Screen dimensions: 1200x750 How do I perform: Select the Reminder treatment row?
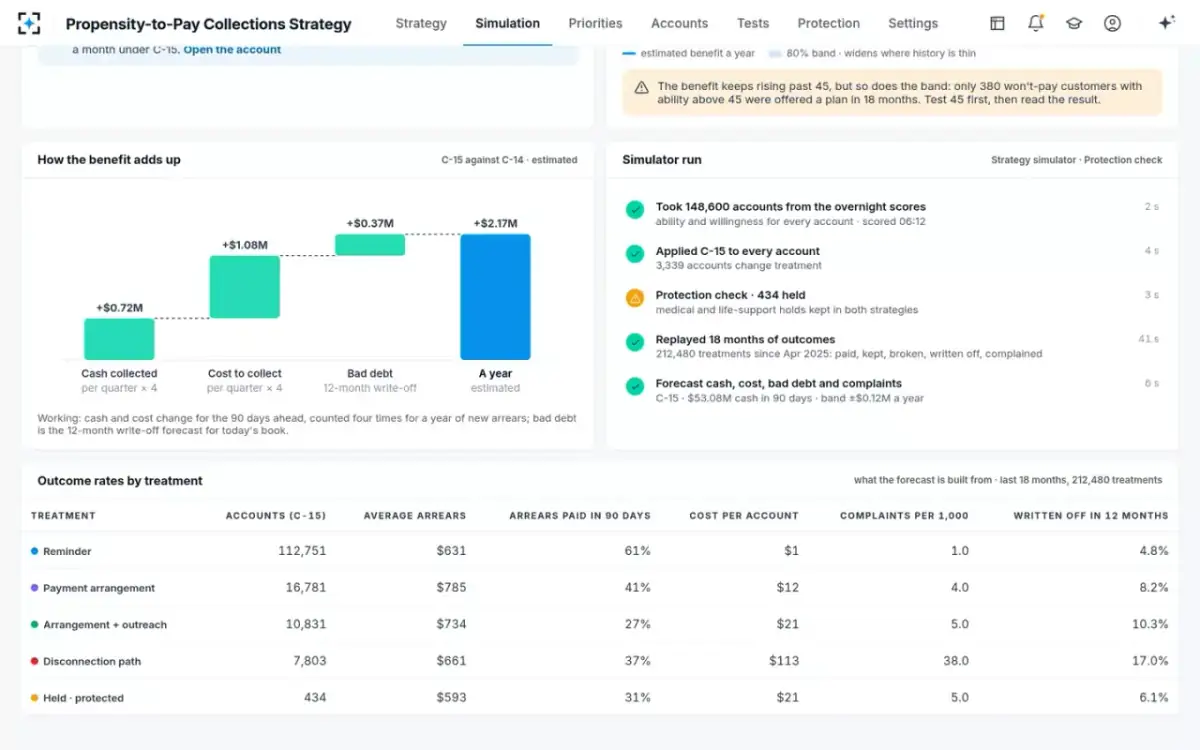pyautogui.click(x=600, y=551)
